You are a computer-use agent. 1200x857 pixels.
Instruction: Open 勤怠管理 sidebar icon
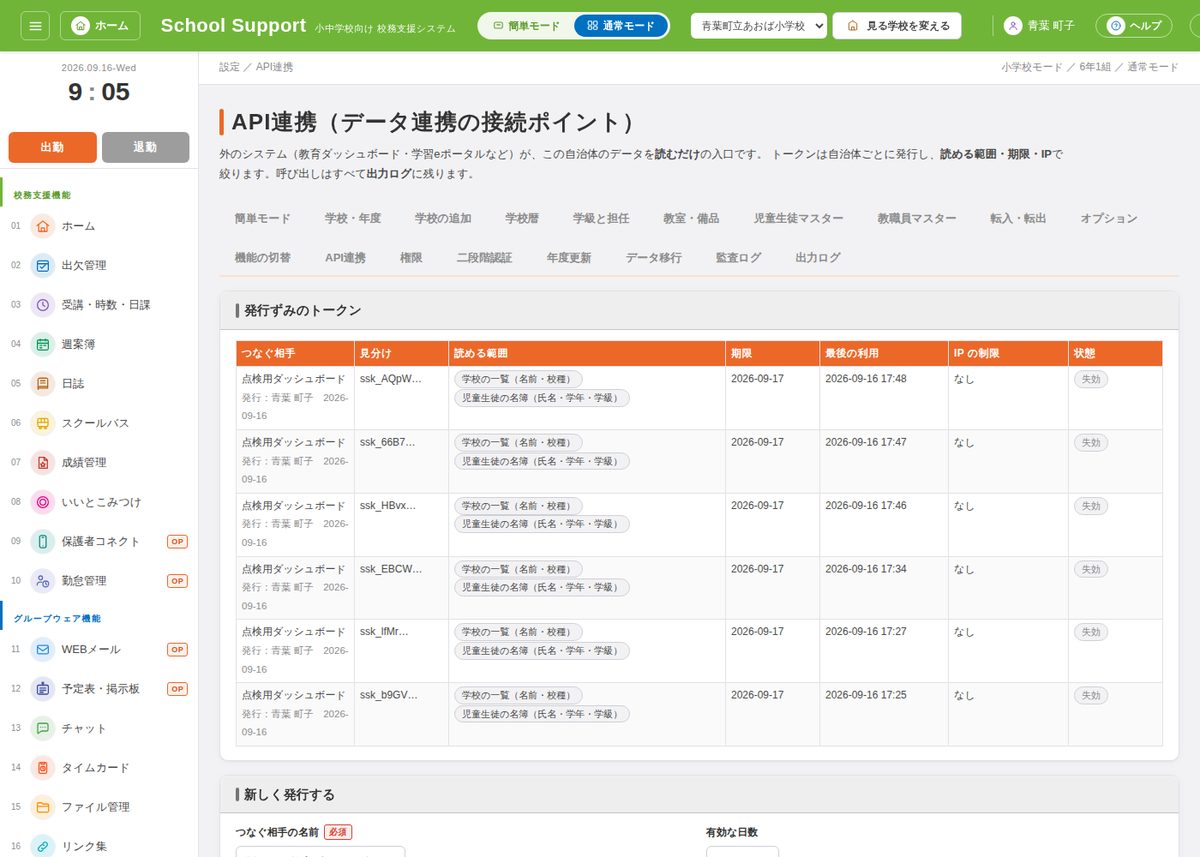coord(43,580)
